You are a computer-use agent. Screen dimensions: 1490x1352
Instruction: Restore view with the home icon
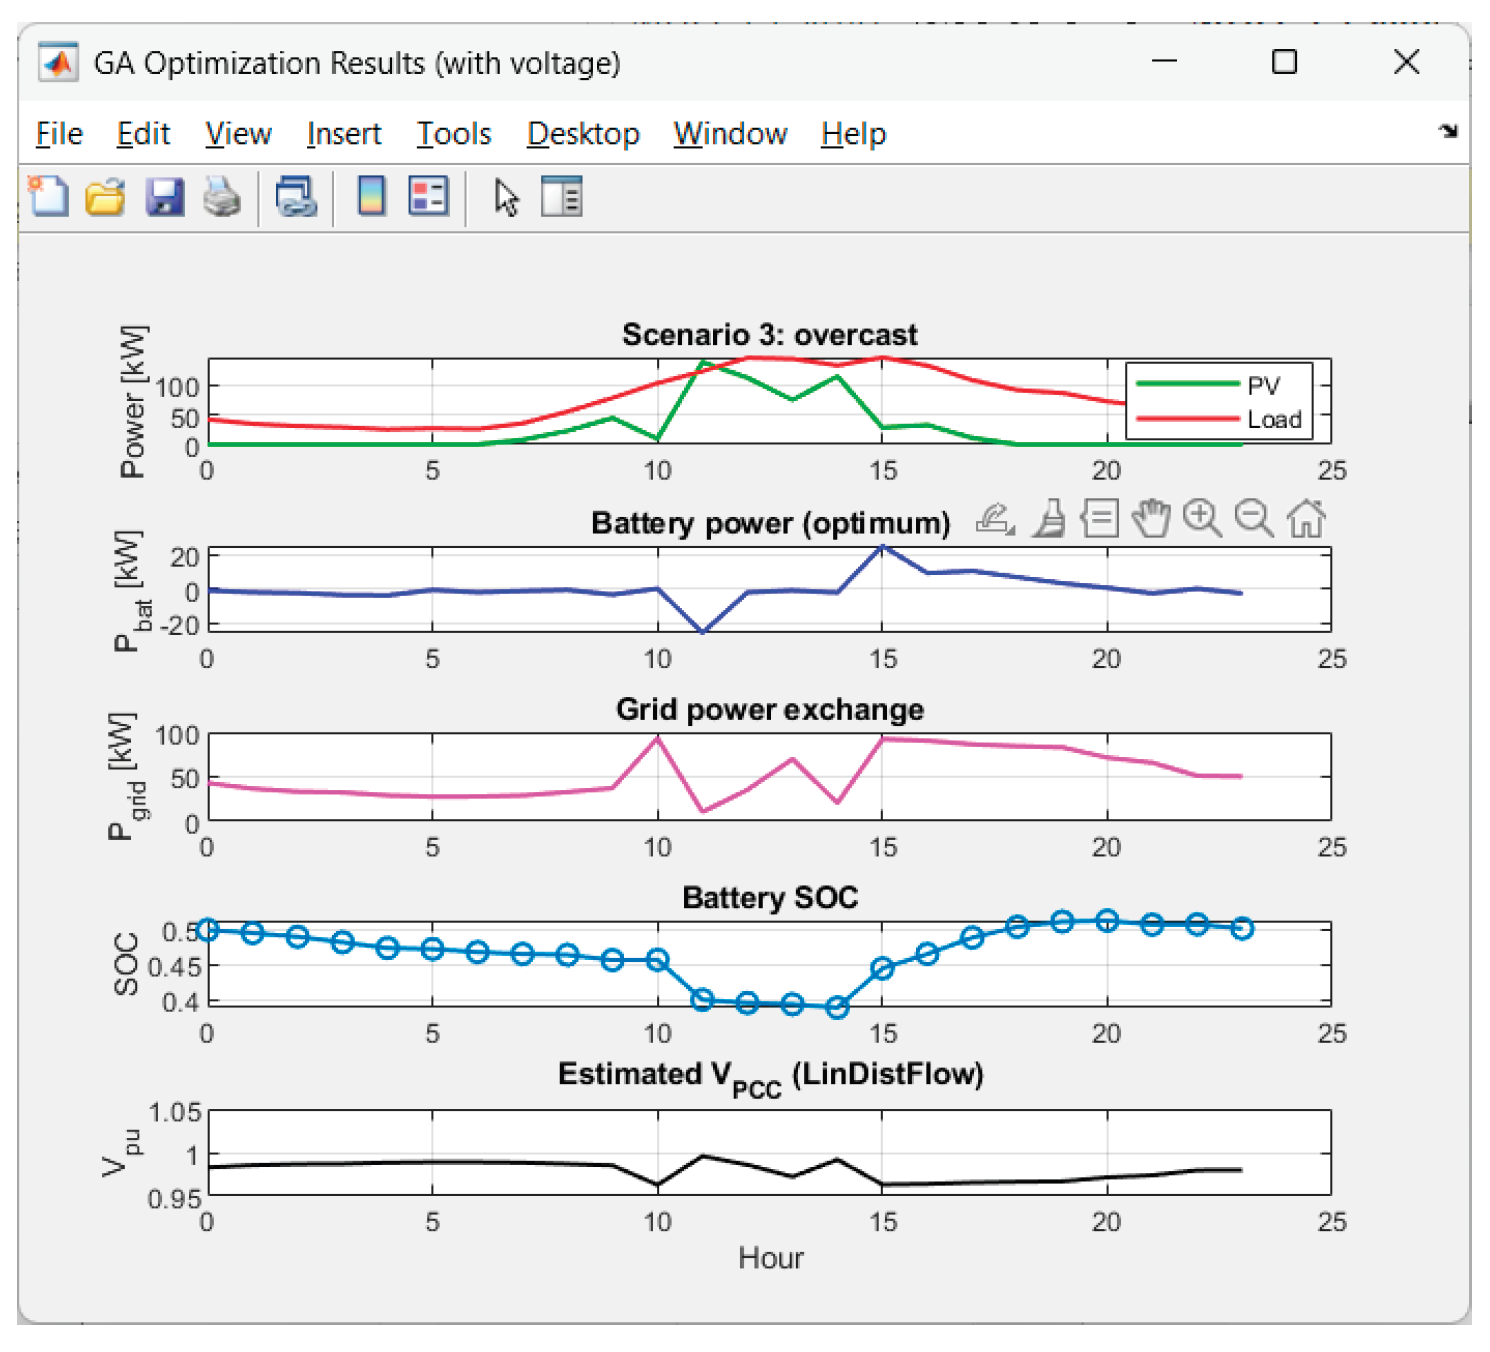click(1306, 519)
